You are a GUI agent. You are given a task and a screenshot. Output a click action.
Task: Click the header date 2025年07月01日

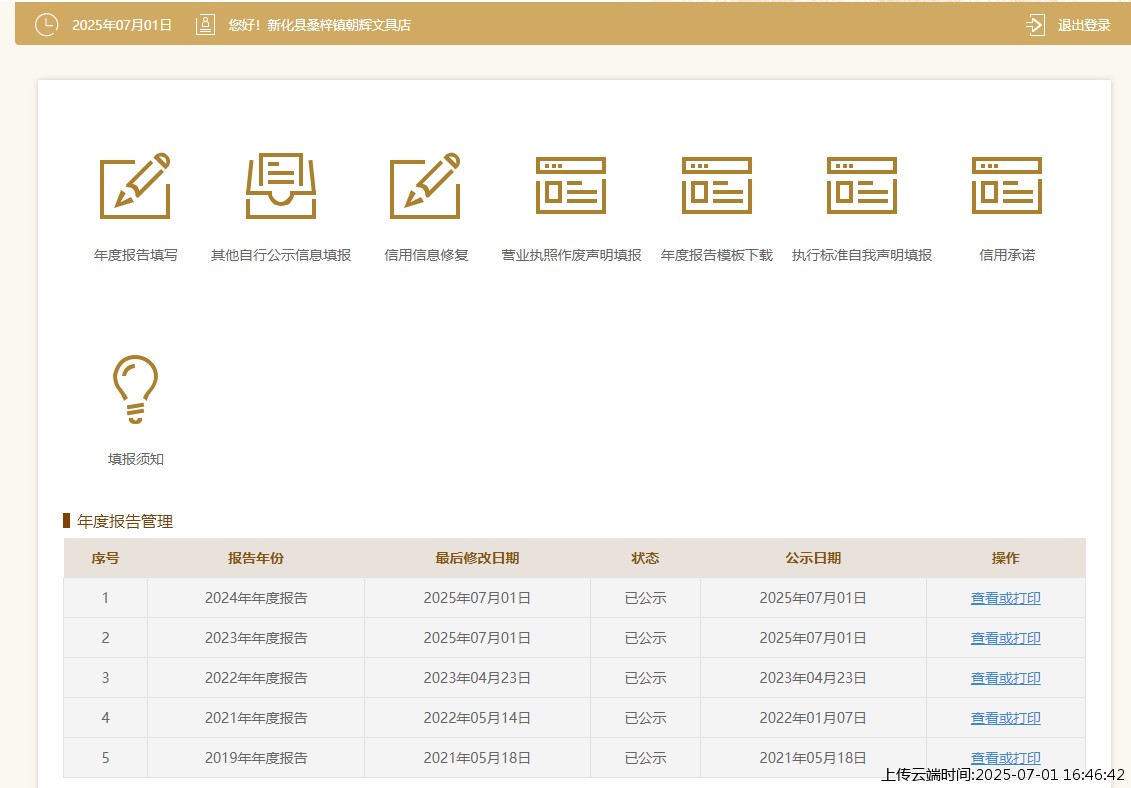pyautogui.click(x=122, y=25)
